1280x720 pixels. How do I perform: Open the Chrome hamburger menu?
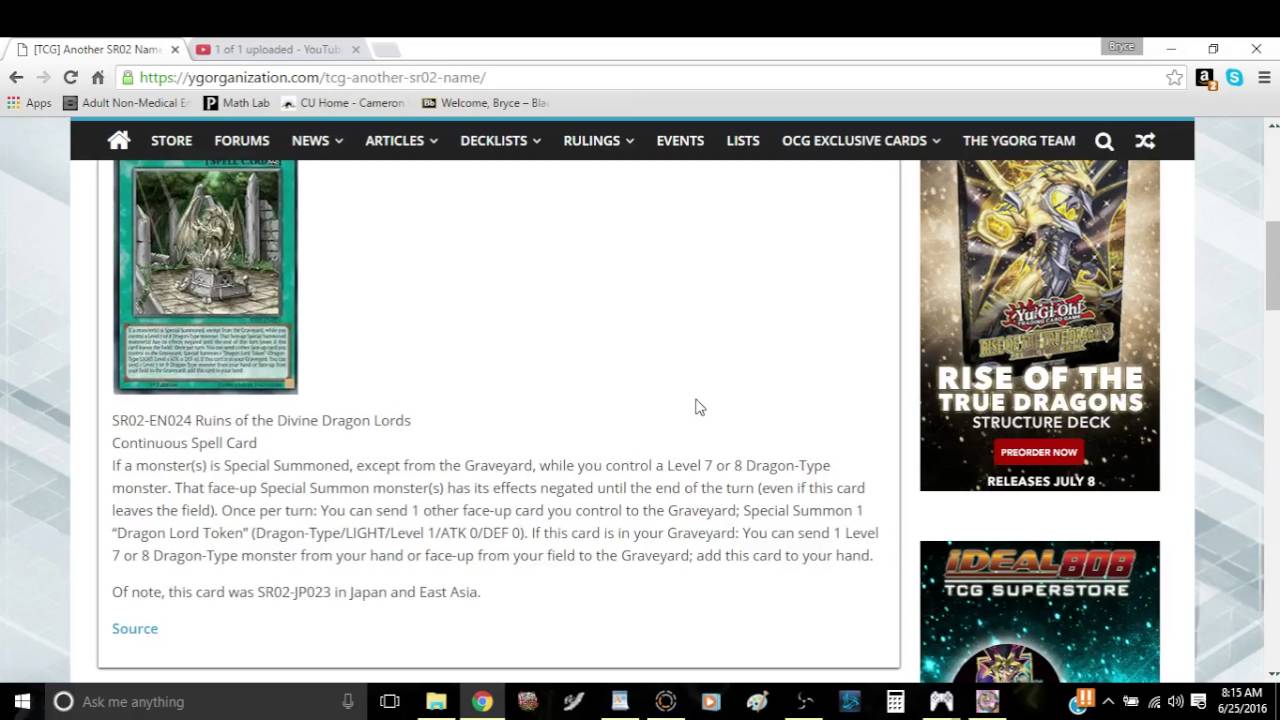tap(1264, 77)
